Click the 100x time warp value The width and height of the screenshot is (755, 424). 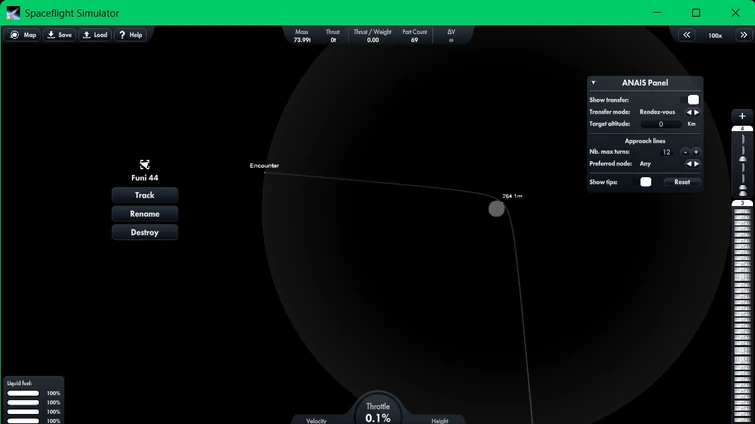tap(715, 36)
